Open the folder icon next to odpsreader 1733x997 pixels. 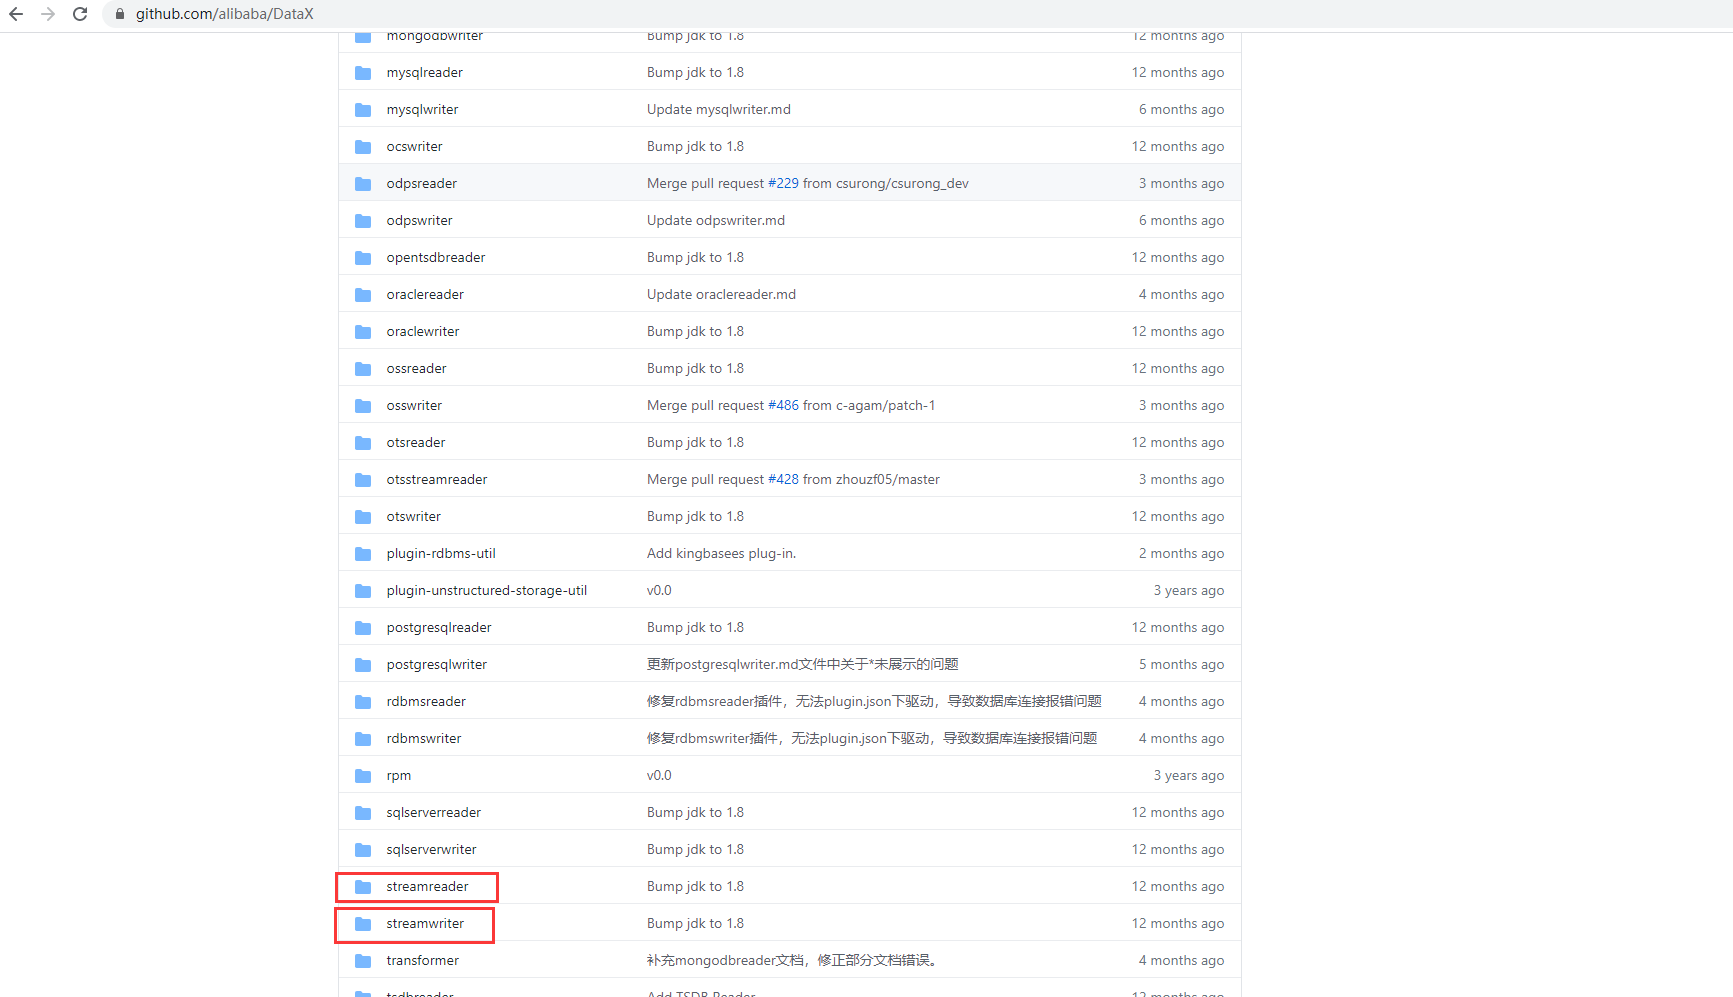tap(363, 184)
